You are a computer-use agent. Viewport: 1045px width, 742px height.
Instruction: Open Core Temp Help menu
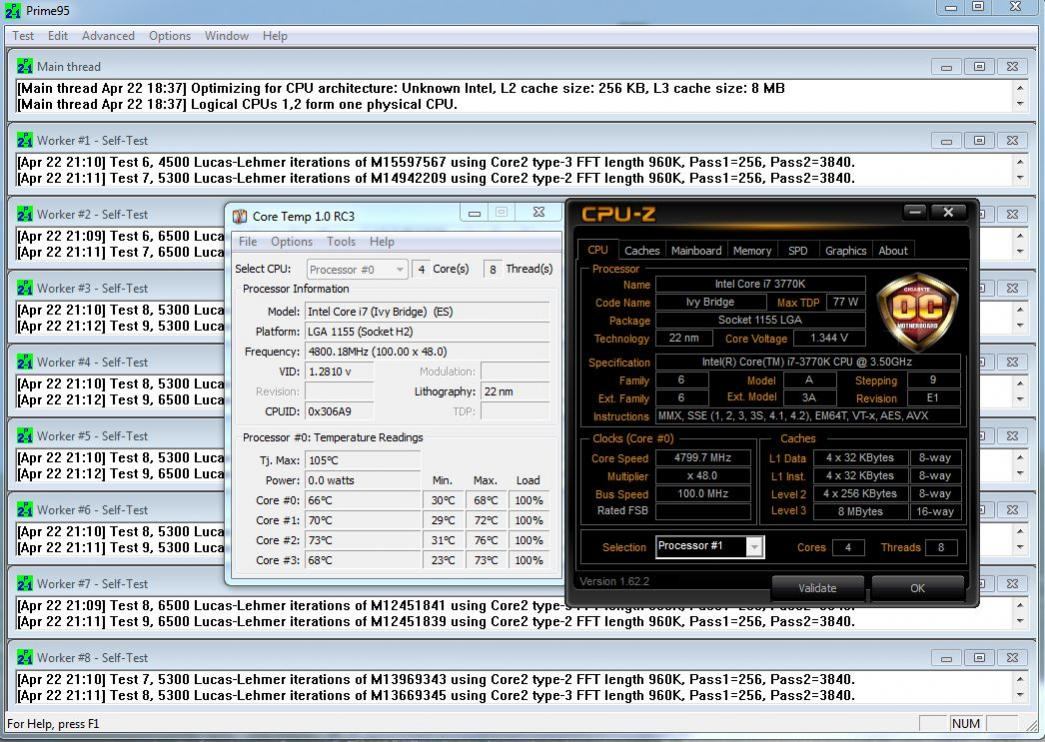[382, 241]
